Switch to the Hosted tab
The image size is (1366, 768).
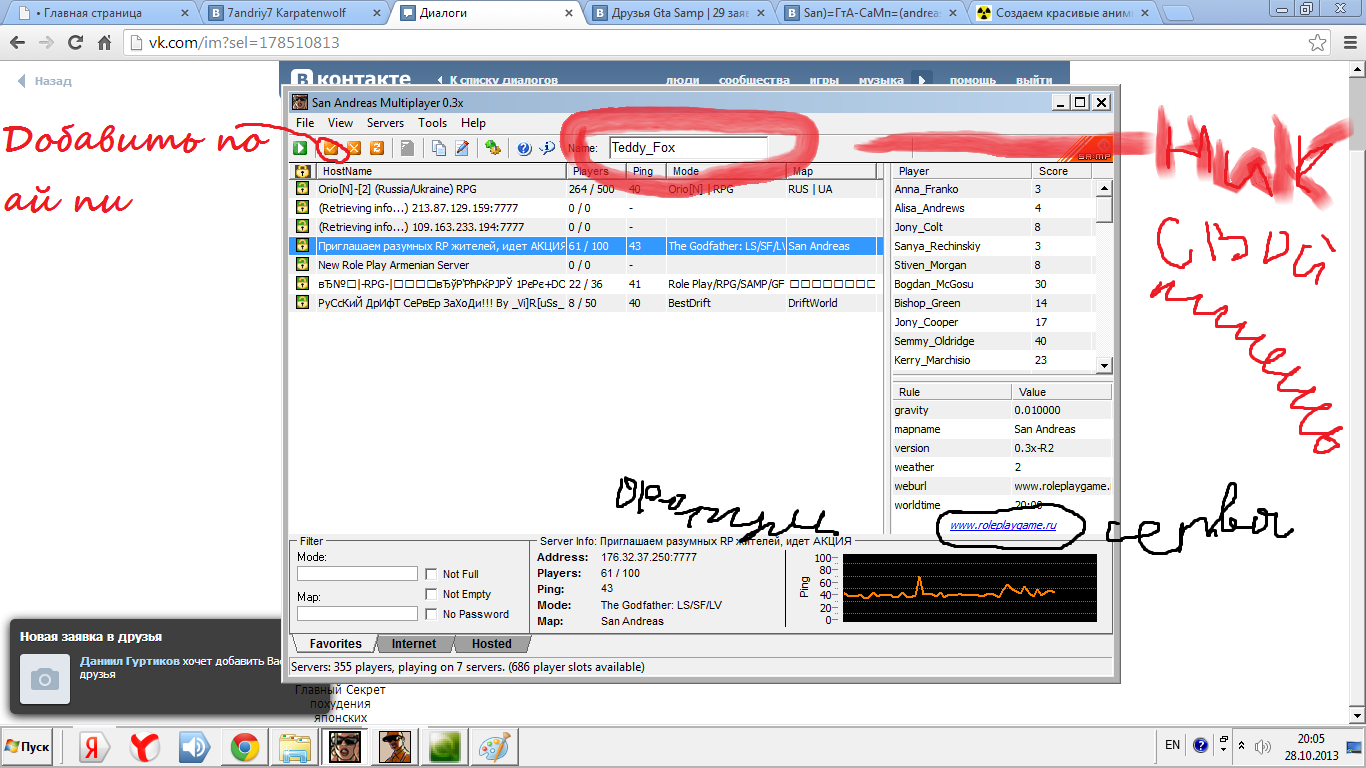[x=492, y=644]
